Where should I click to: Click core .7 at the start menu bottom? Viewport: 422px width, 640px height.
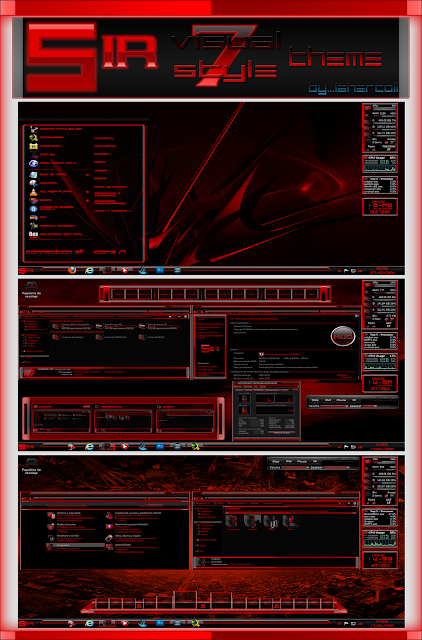(110, 252)
